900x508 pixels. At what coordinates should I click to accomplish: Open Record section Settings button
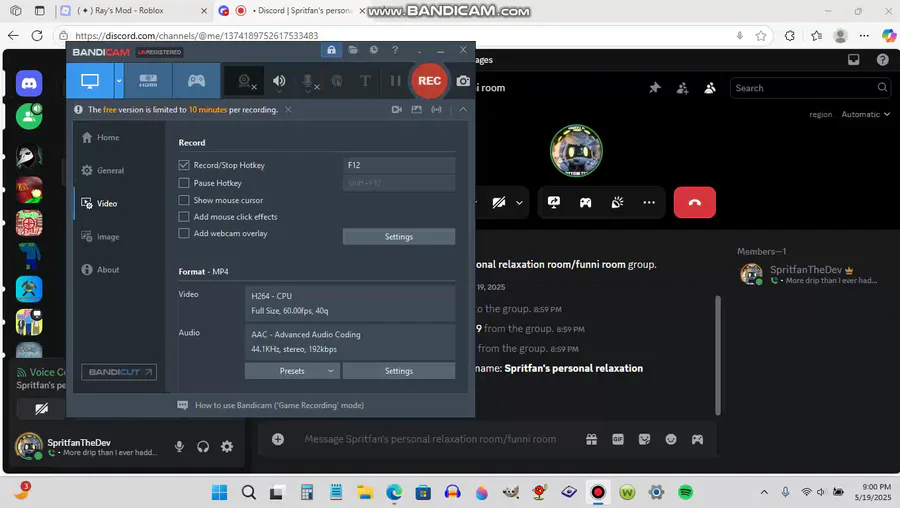(399, 236)
